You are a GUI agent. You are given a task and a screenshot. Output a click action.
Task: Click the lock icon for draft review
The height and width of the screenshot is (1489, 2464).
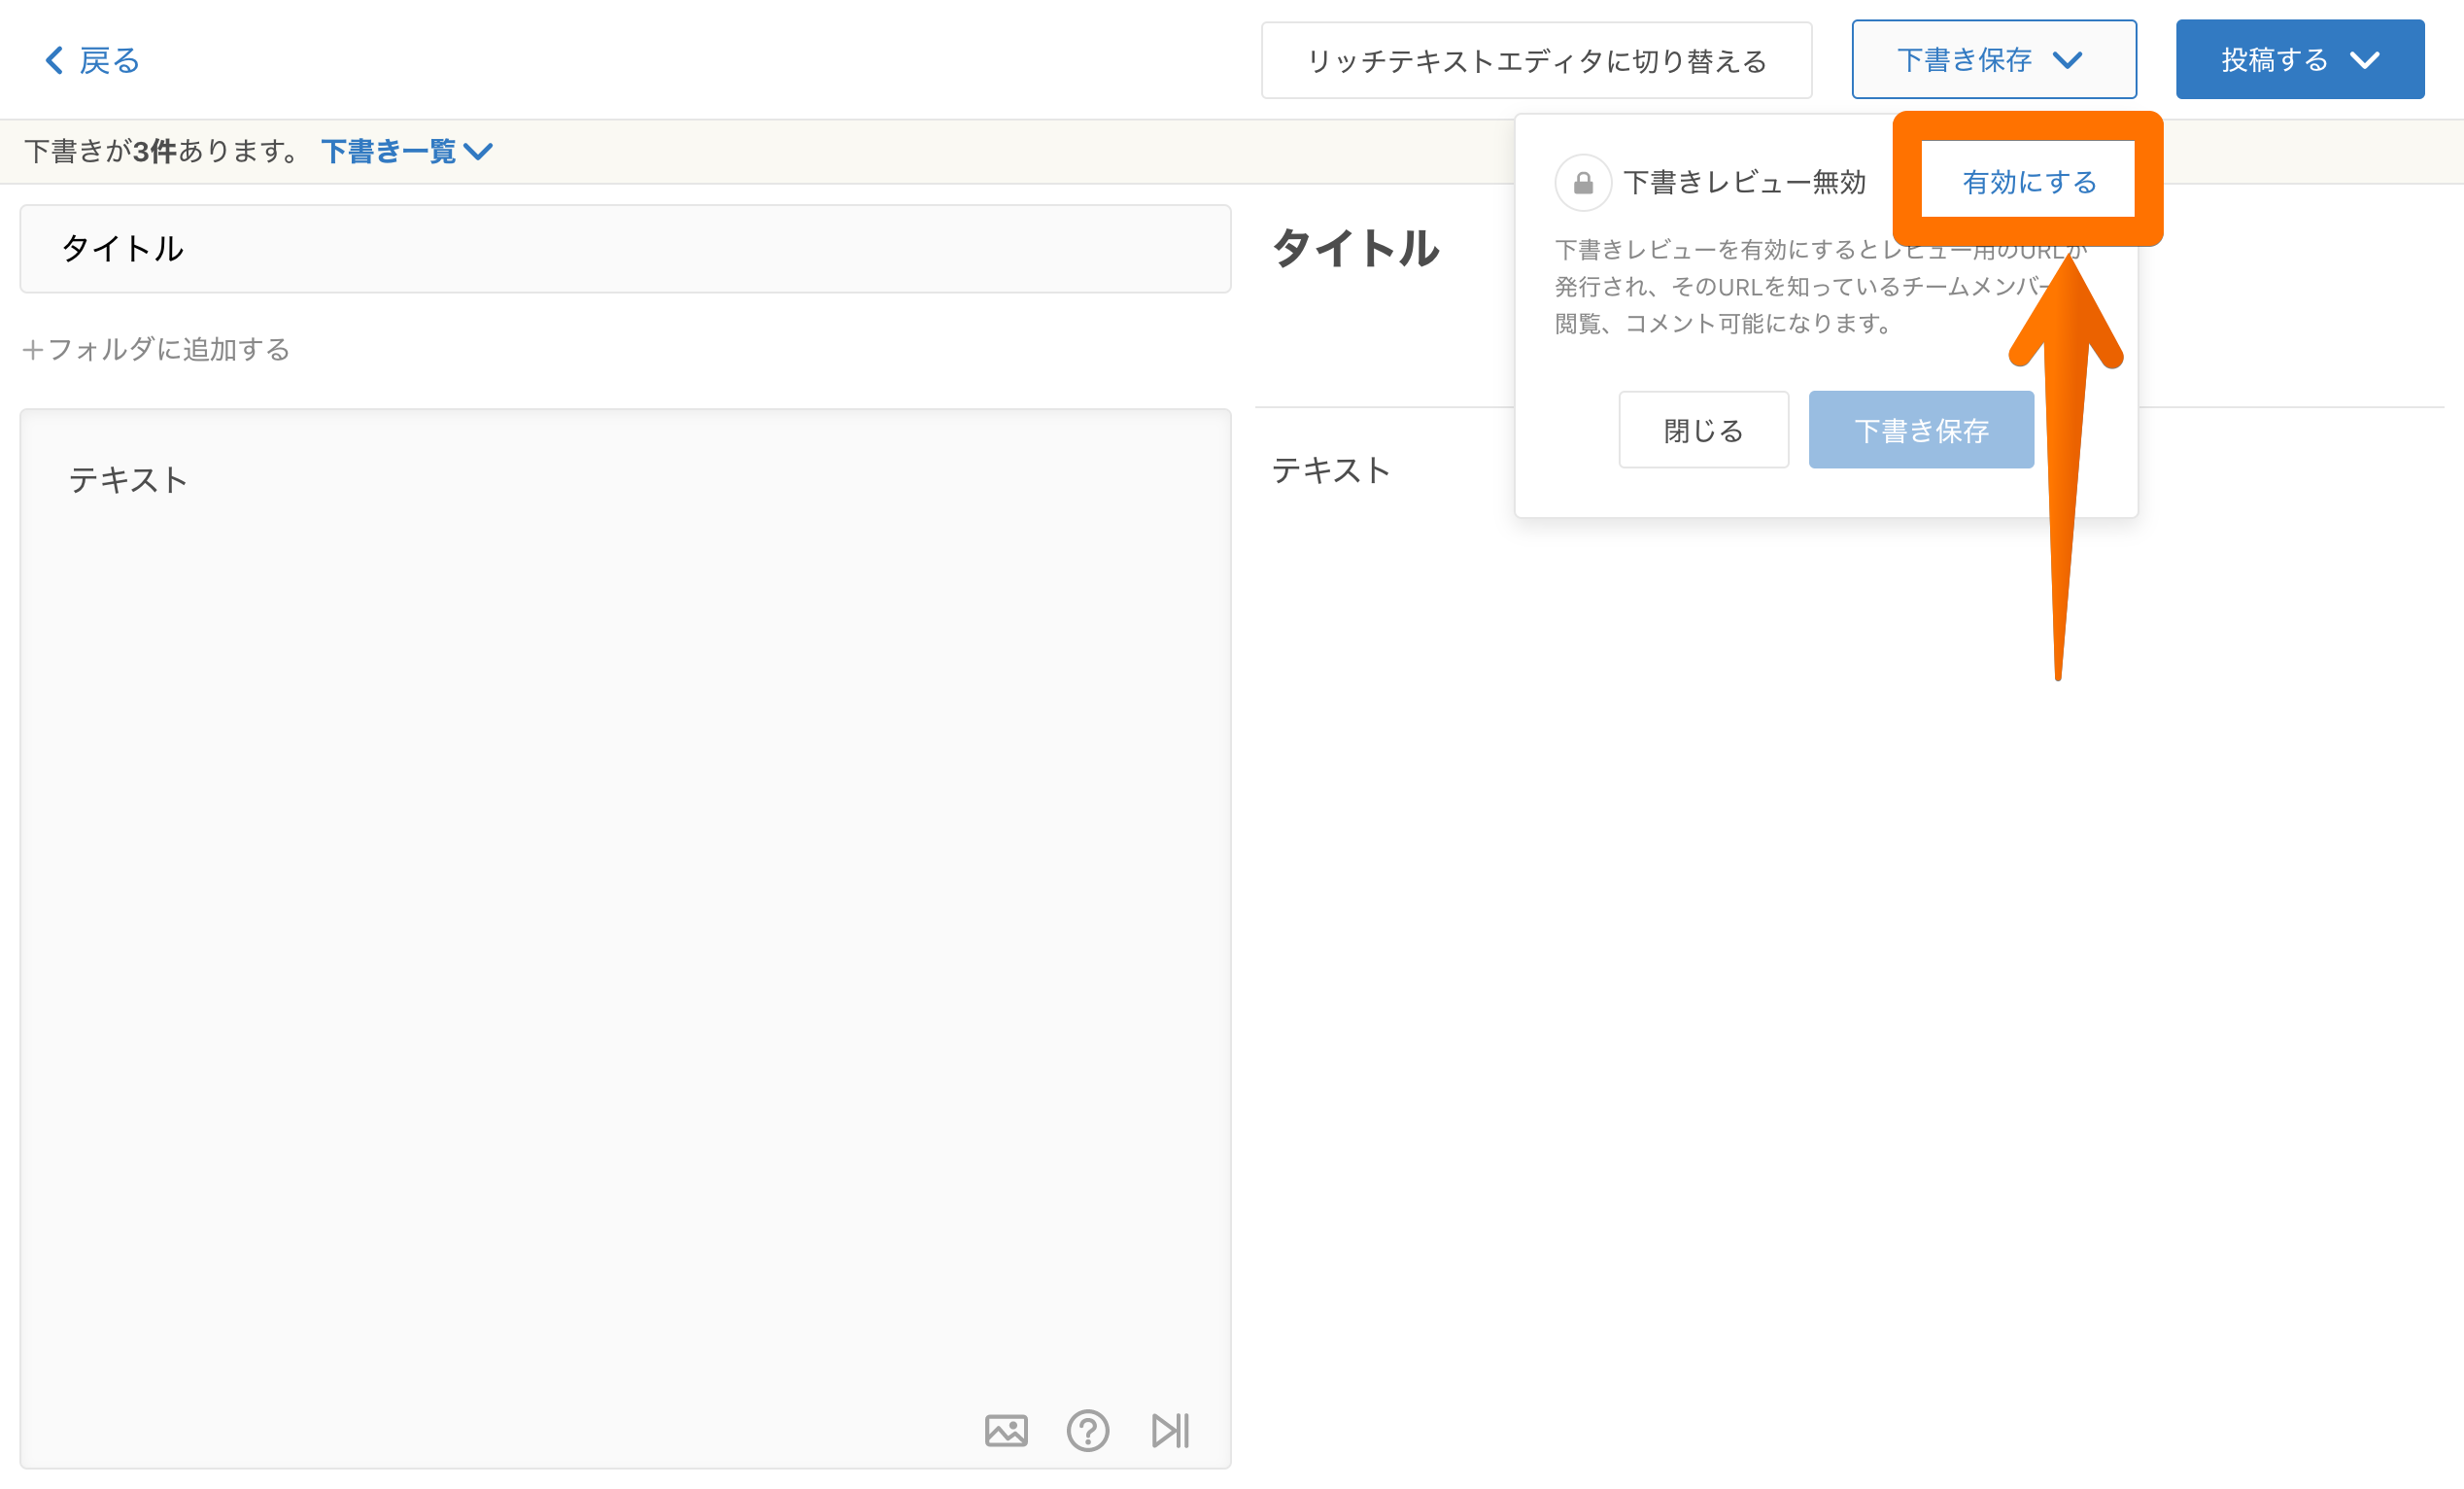tap(1582, 183)
